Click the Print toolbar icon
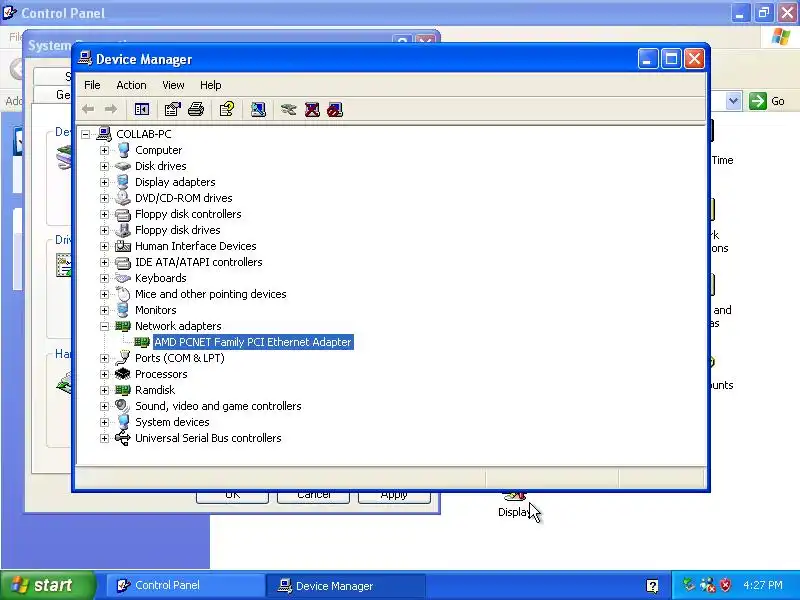Image resolution: width=800 pixels, height=600 pixels. click(196, 109)
